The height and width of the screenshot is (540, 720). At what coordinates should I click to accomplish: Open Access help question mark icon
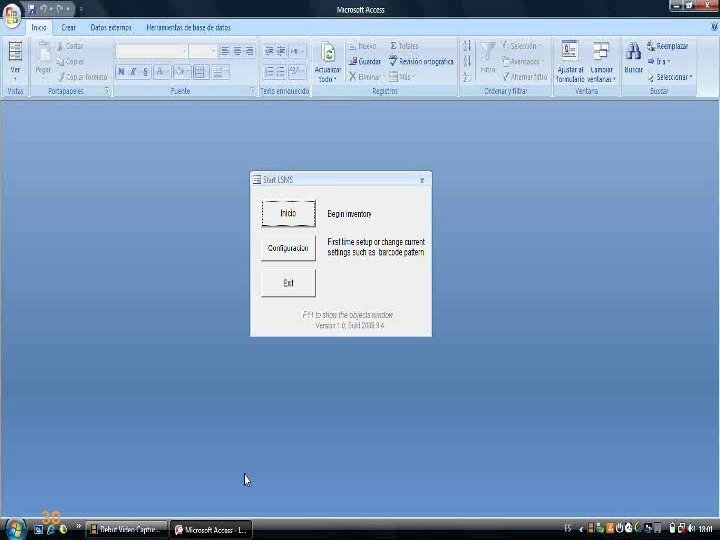(714, 27)
